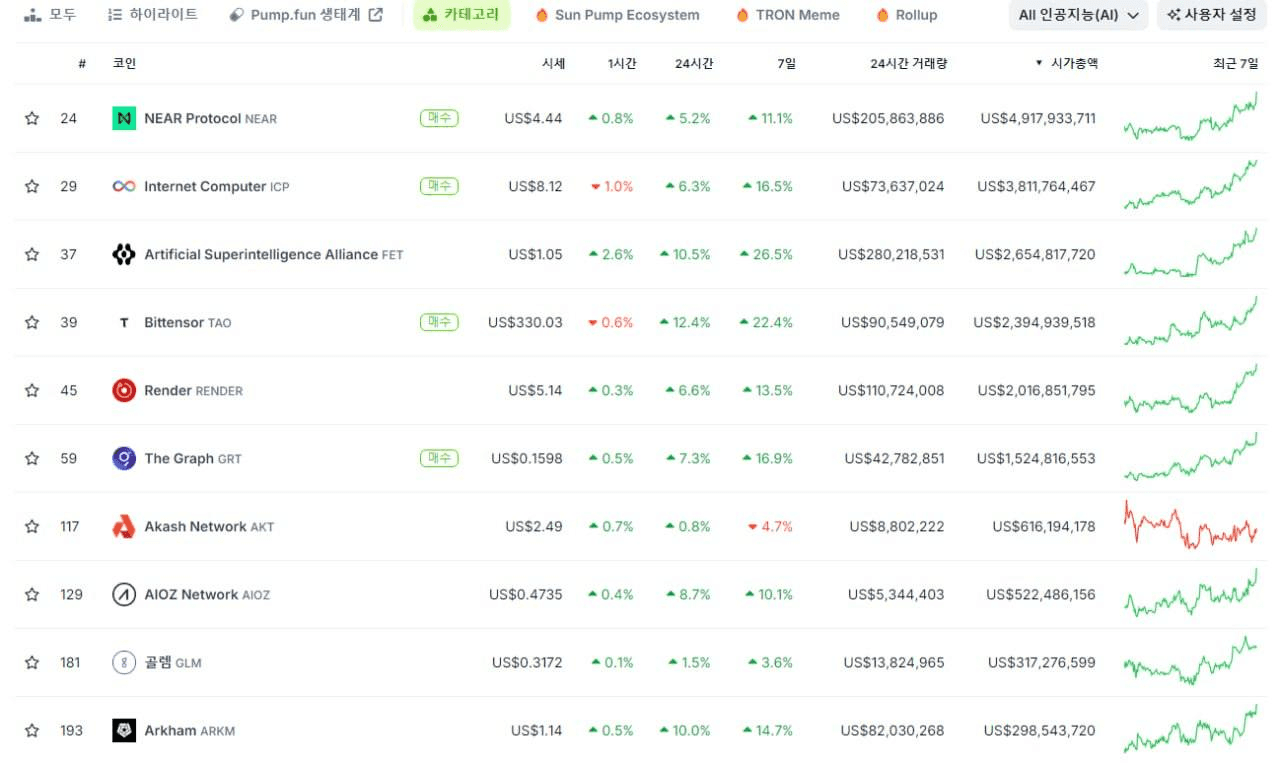Click Render volume US$110,724,008
Image resolution: width=1280 pixels, height=763 pixels.
click(891, 390)
